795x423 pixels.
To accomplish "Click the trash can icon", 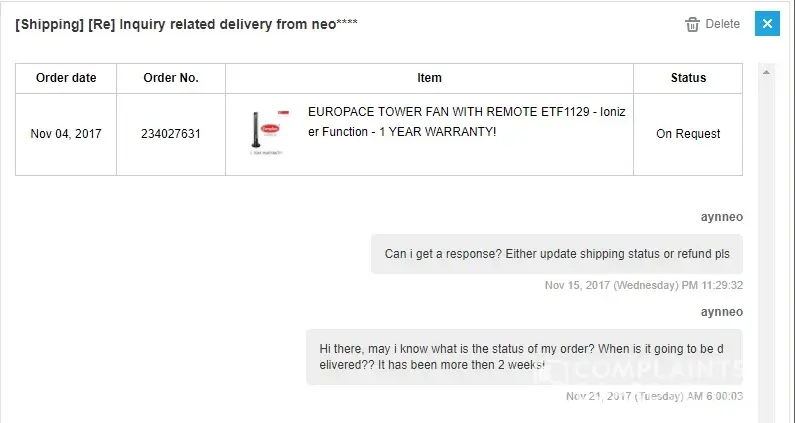I will point(692,24).
